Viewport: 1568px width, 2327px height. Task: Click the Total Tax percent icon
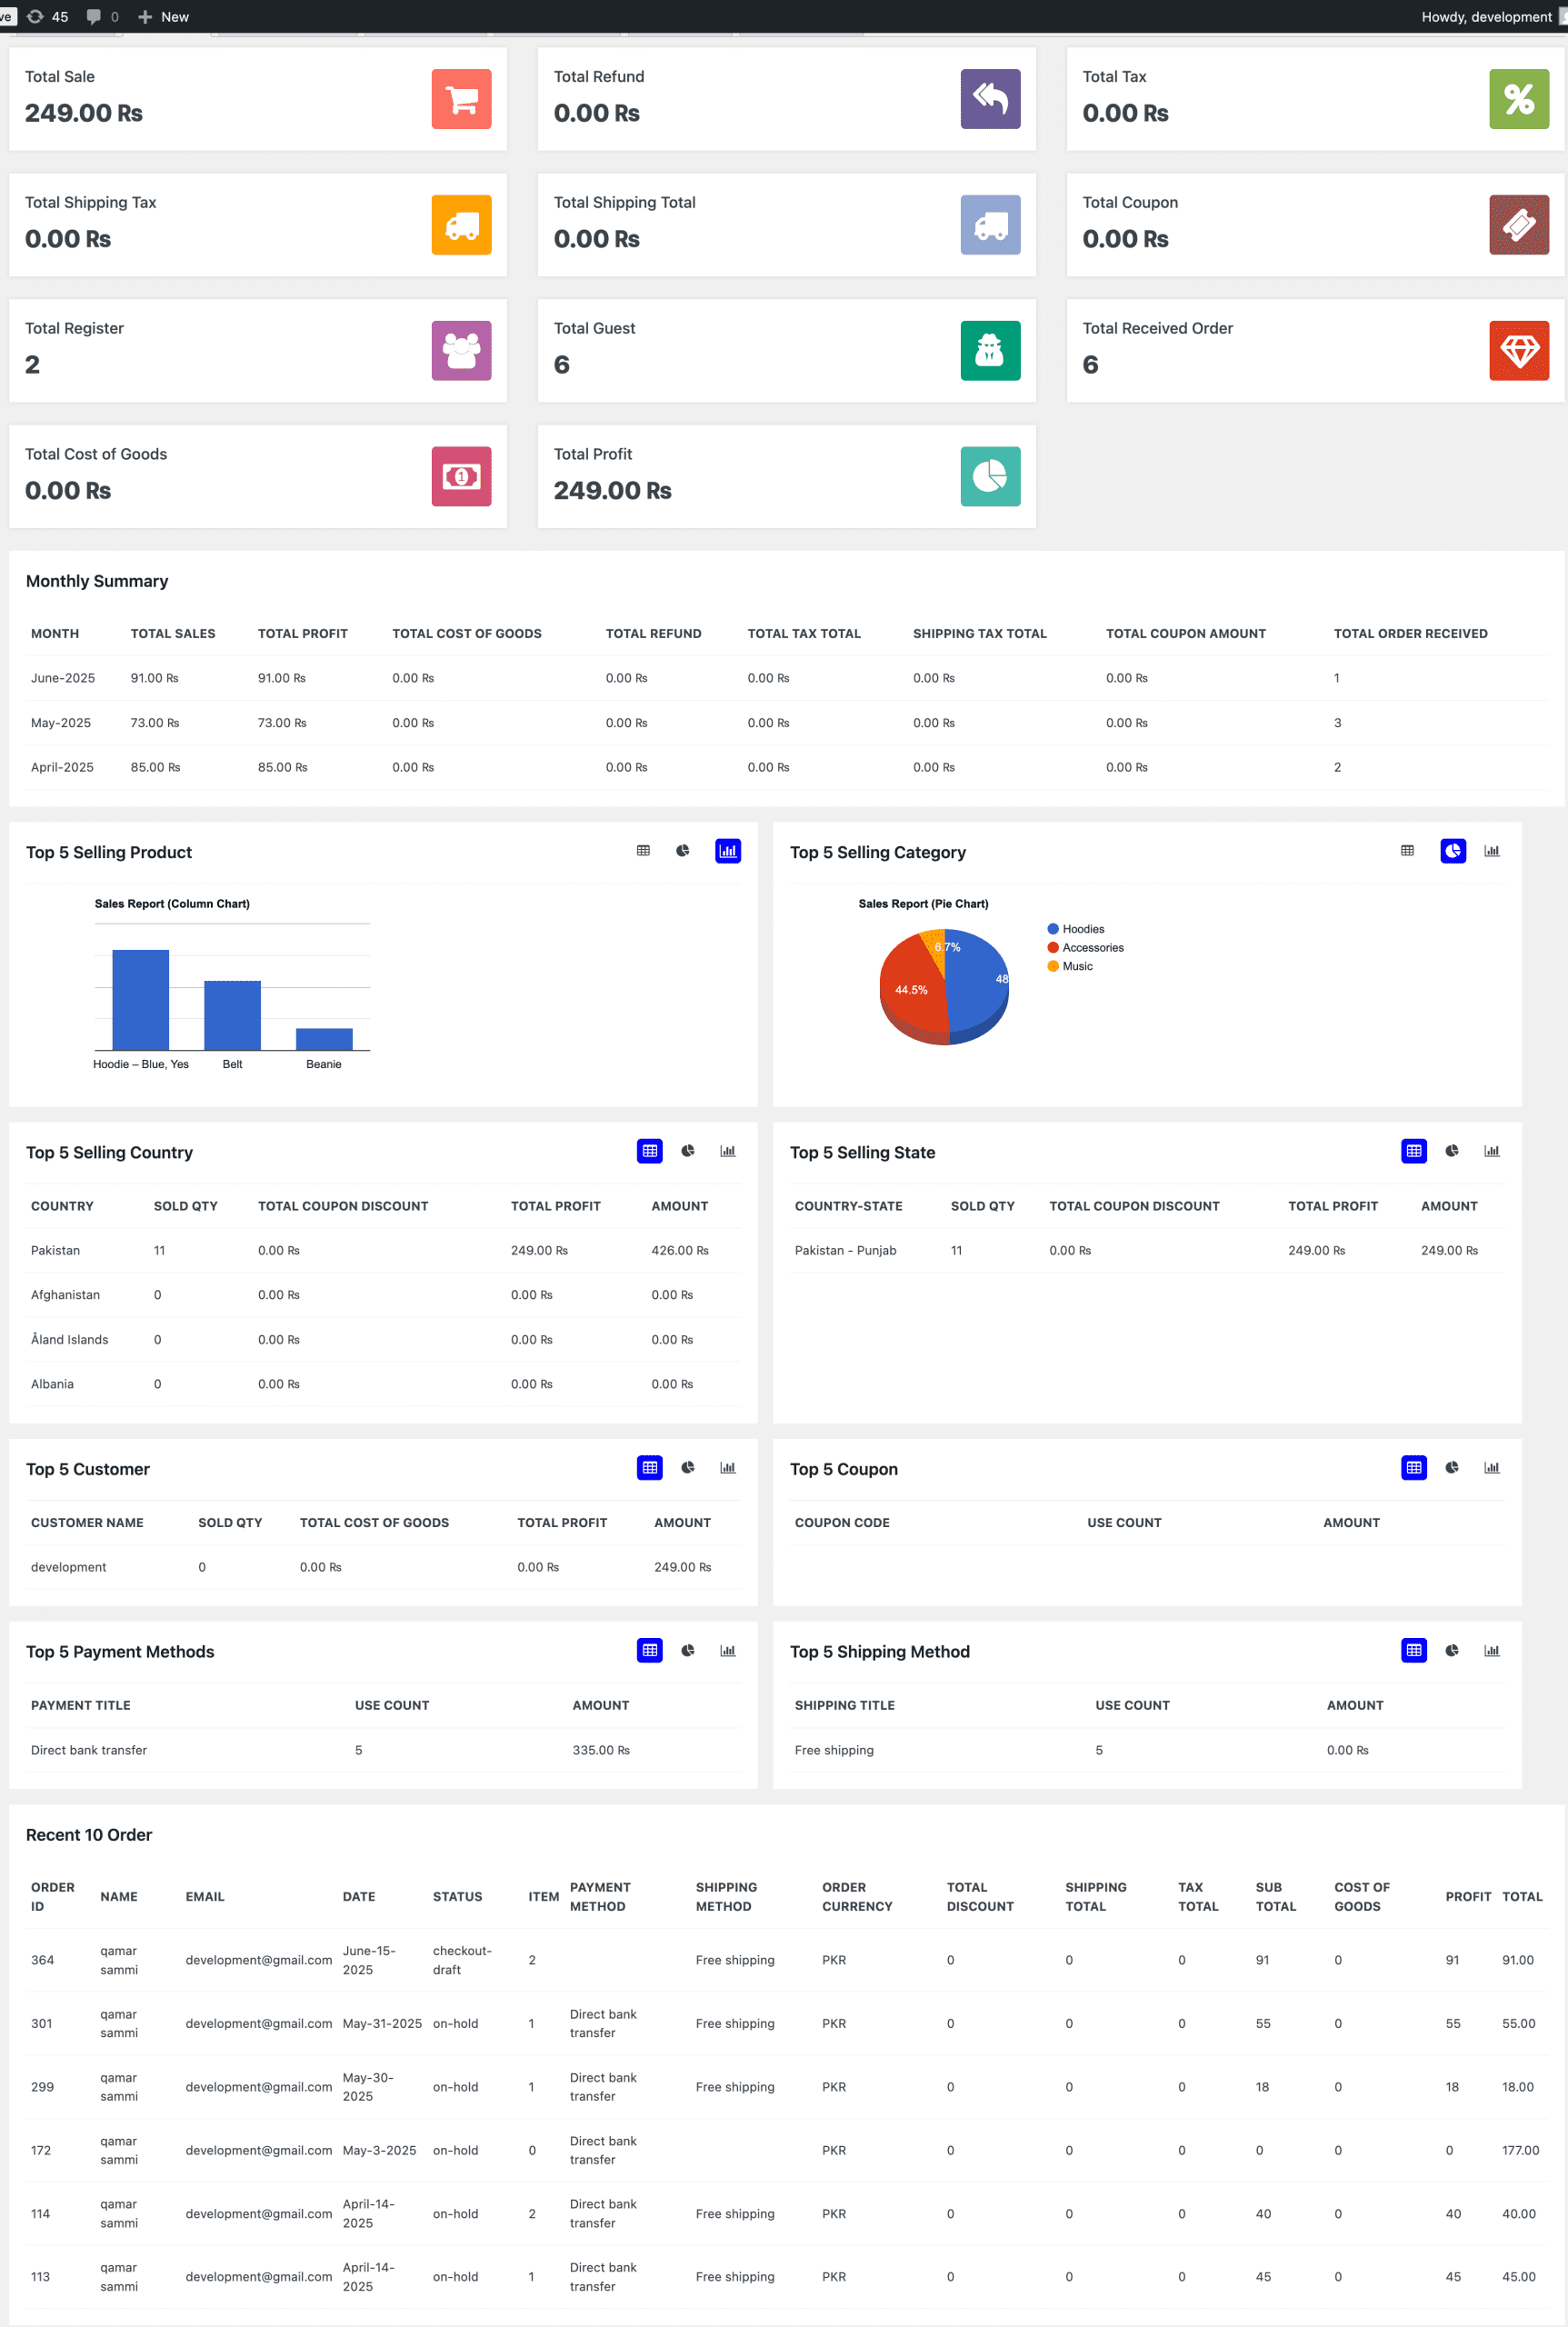[1518, 99]
